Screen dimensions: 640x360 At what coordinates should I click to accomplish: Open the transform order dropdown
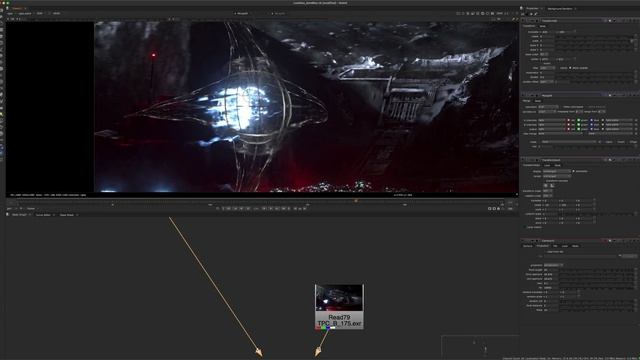[547, 191]
